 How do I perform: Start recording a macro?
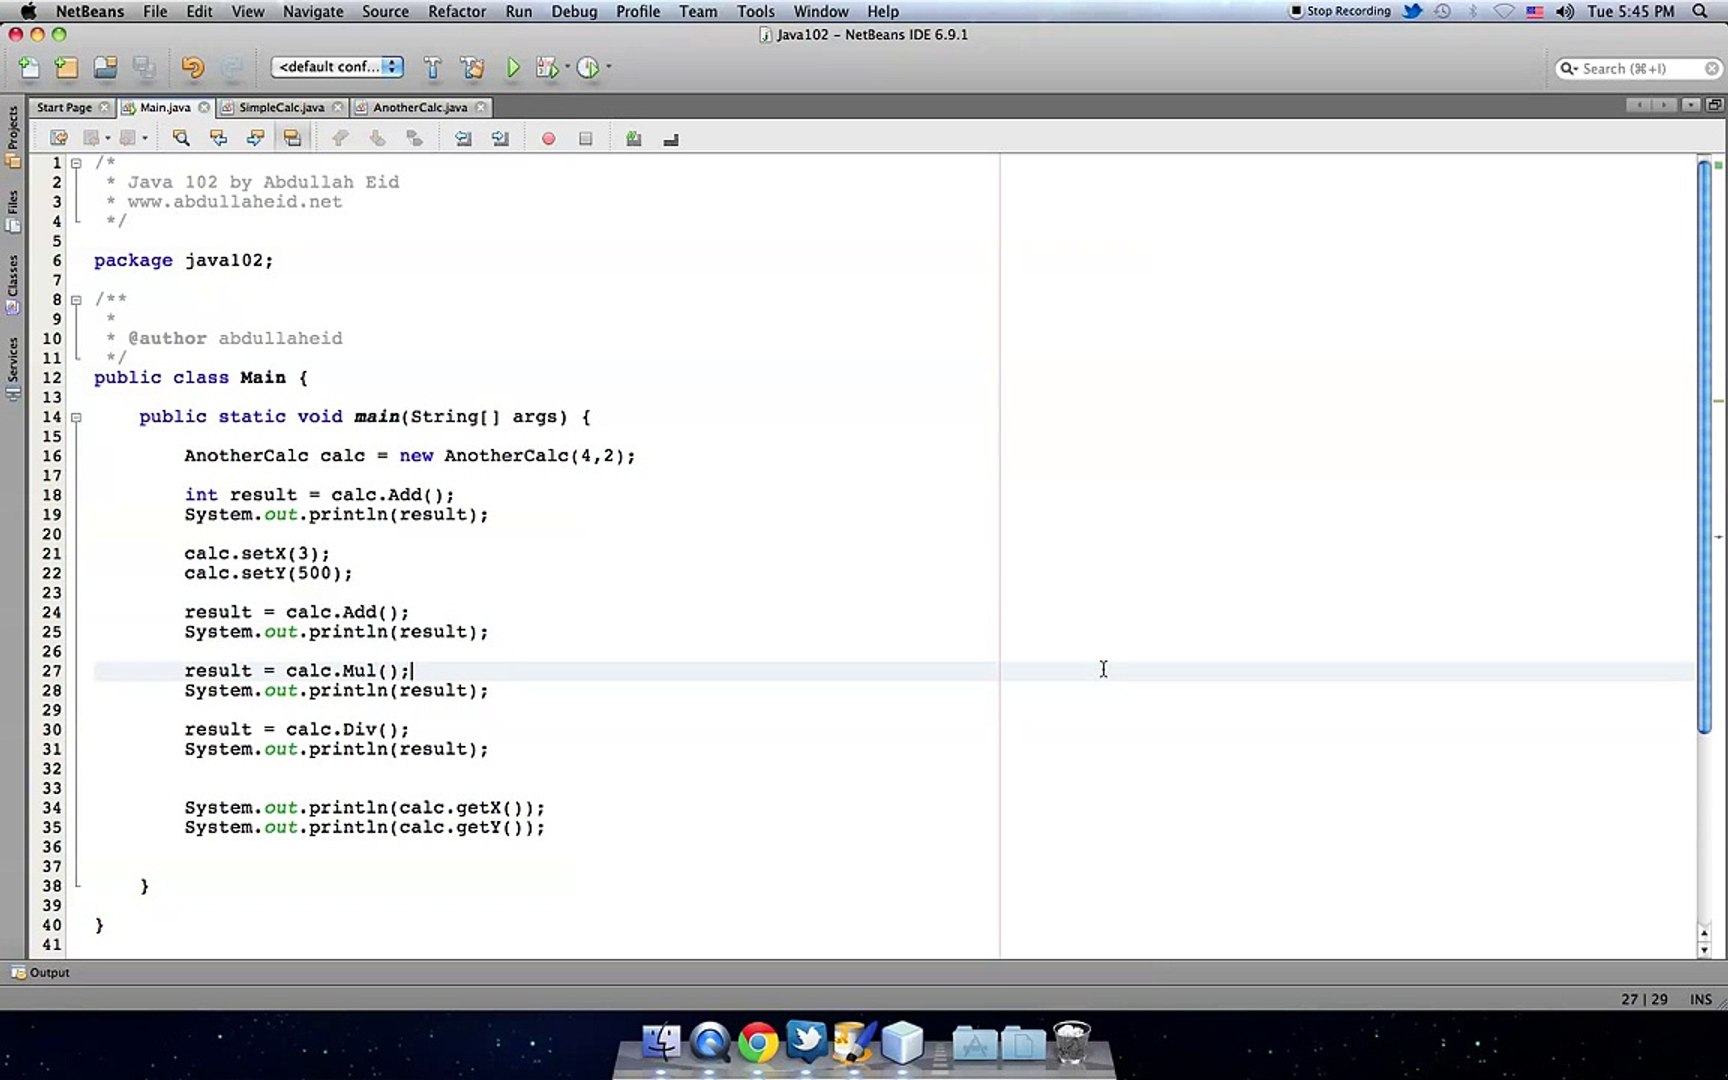[x=548, y=138]
